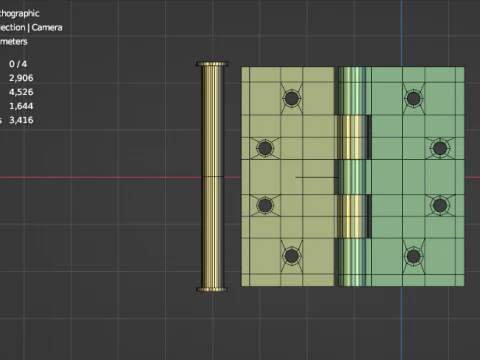Click the hinge knuckle barrel between the leaves

pos(353,176)
